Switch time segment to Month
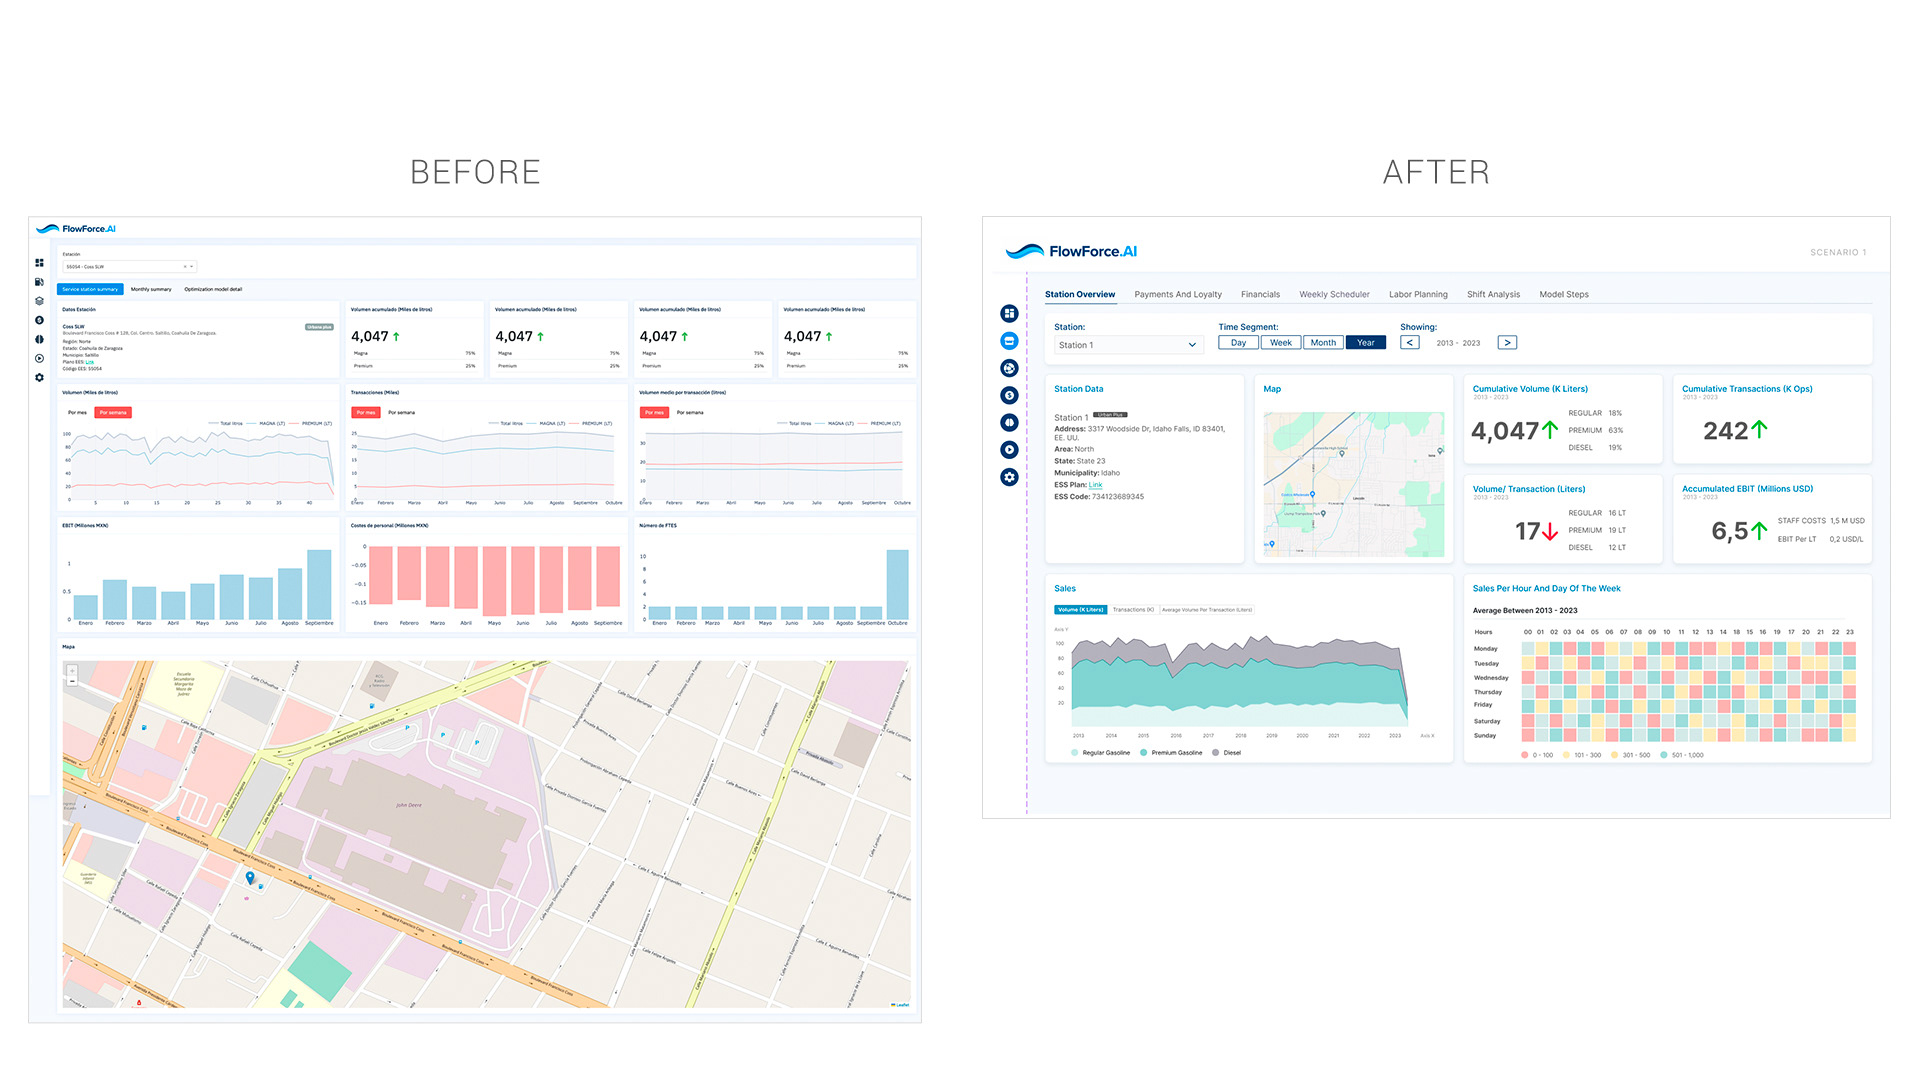The width and height of the screenshot is (1920, 1080). click(x=1322, y=343)
